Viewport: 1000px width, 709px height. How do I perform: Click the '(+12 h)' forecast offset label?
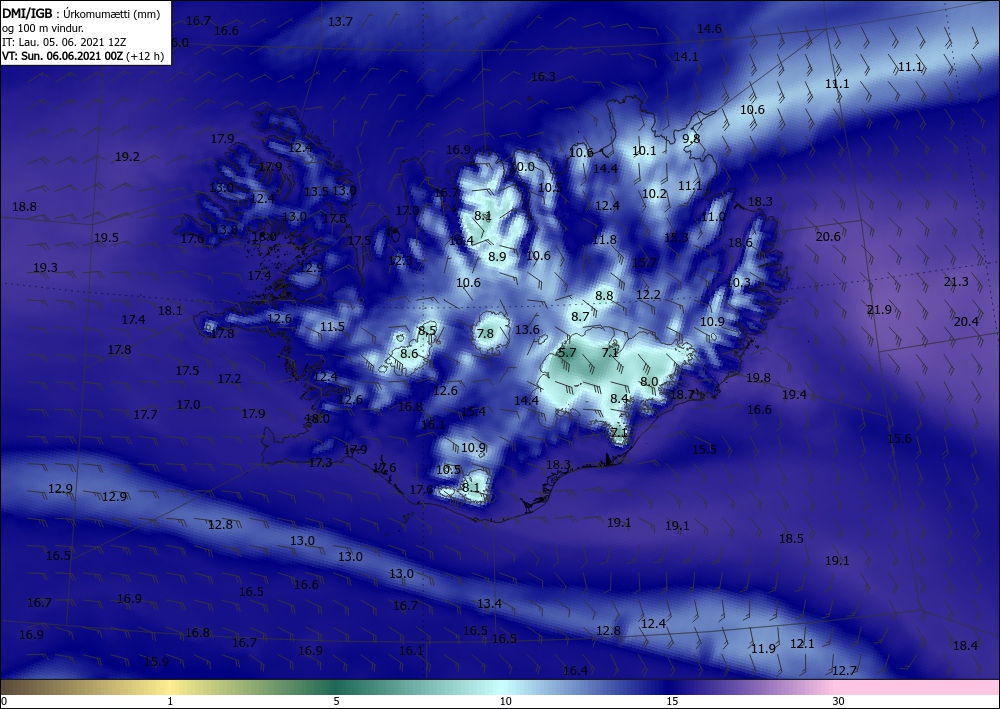tap(145, 56)
